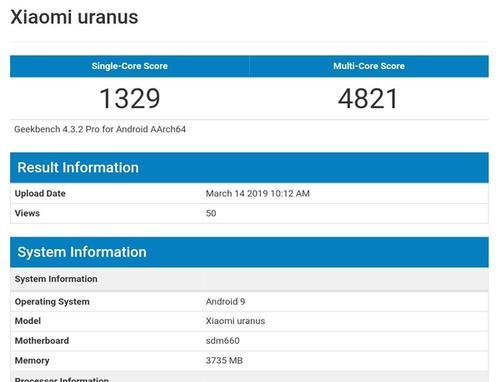Select the Multi-Core Score header
The width and height of the screenshot is (500, 382).
369,66
